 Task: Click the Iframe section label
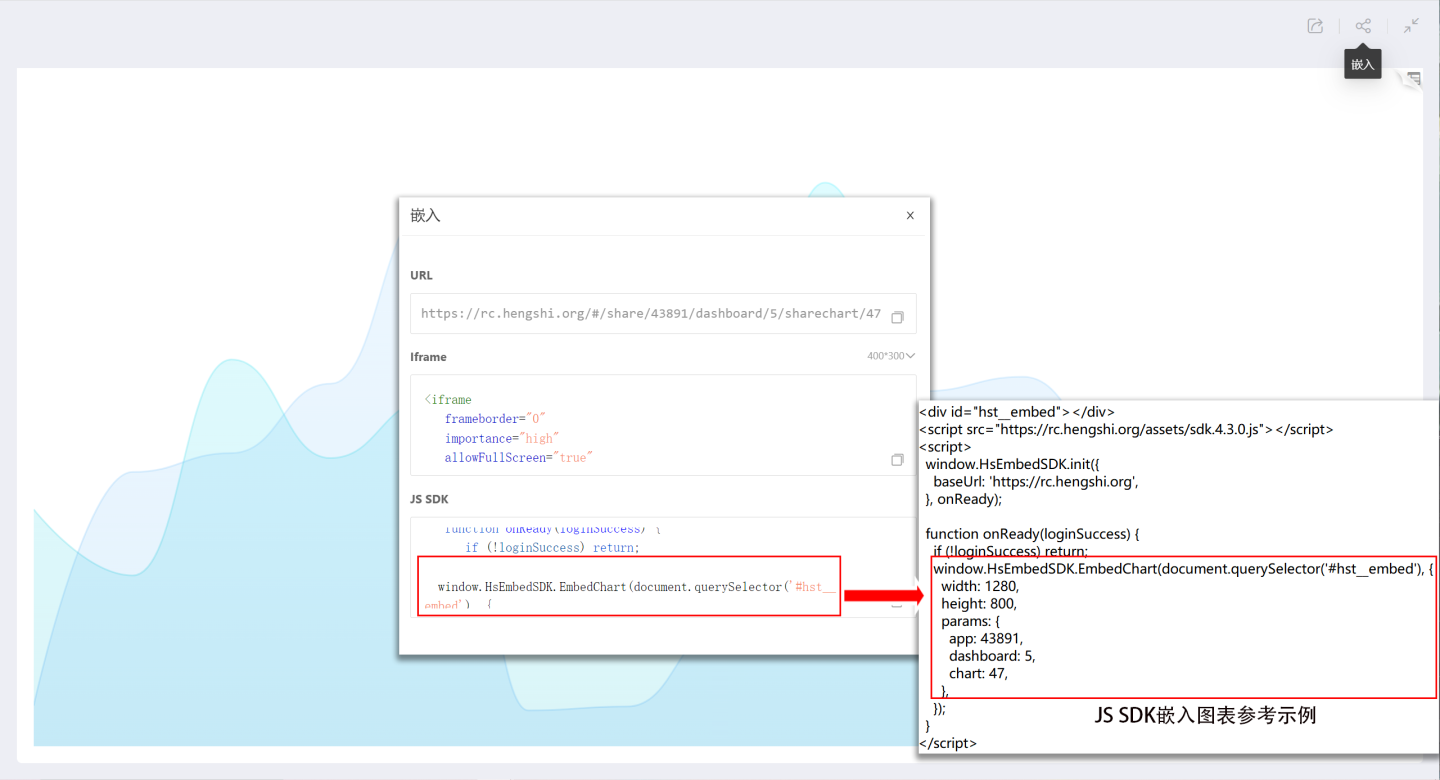[428, 357]
